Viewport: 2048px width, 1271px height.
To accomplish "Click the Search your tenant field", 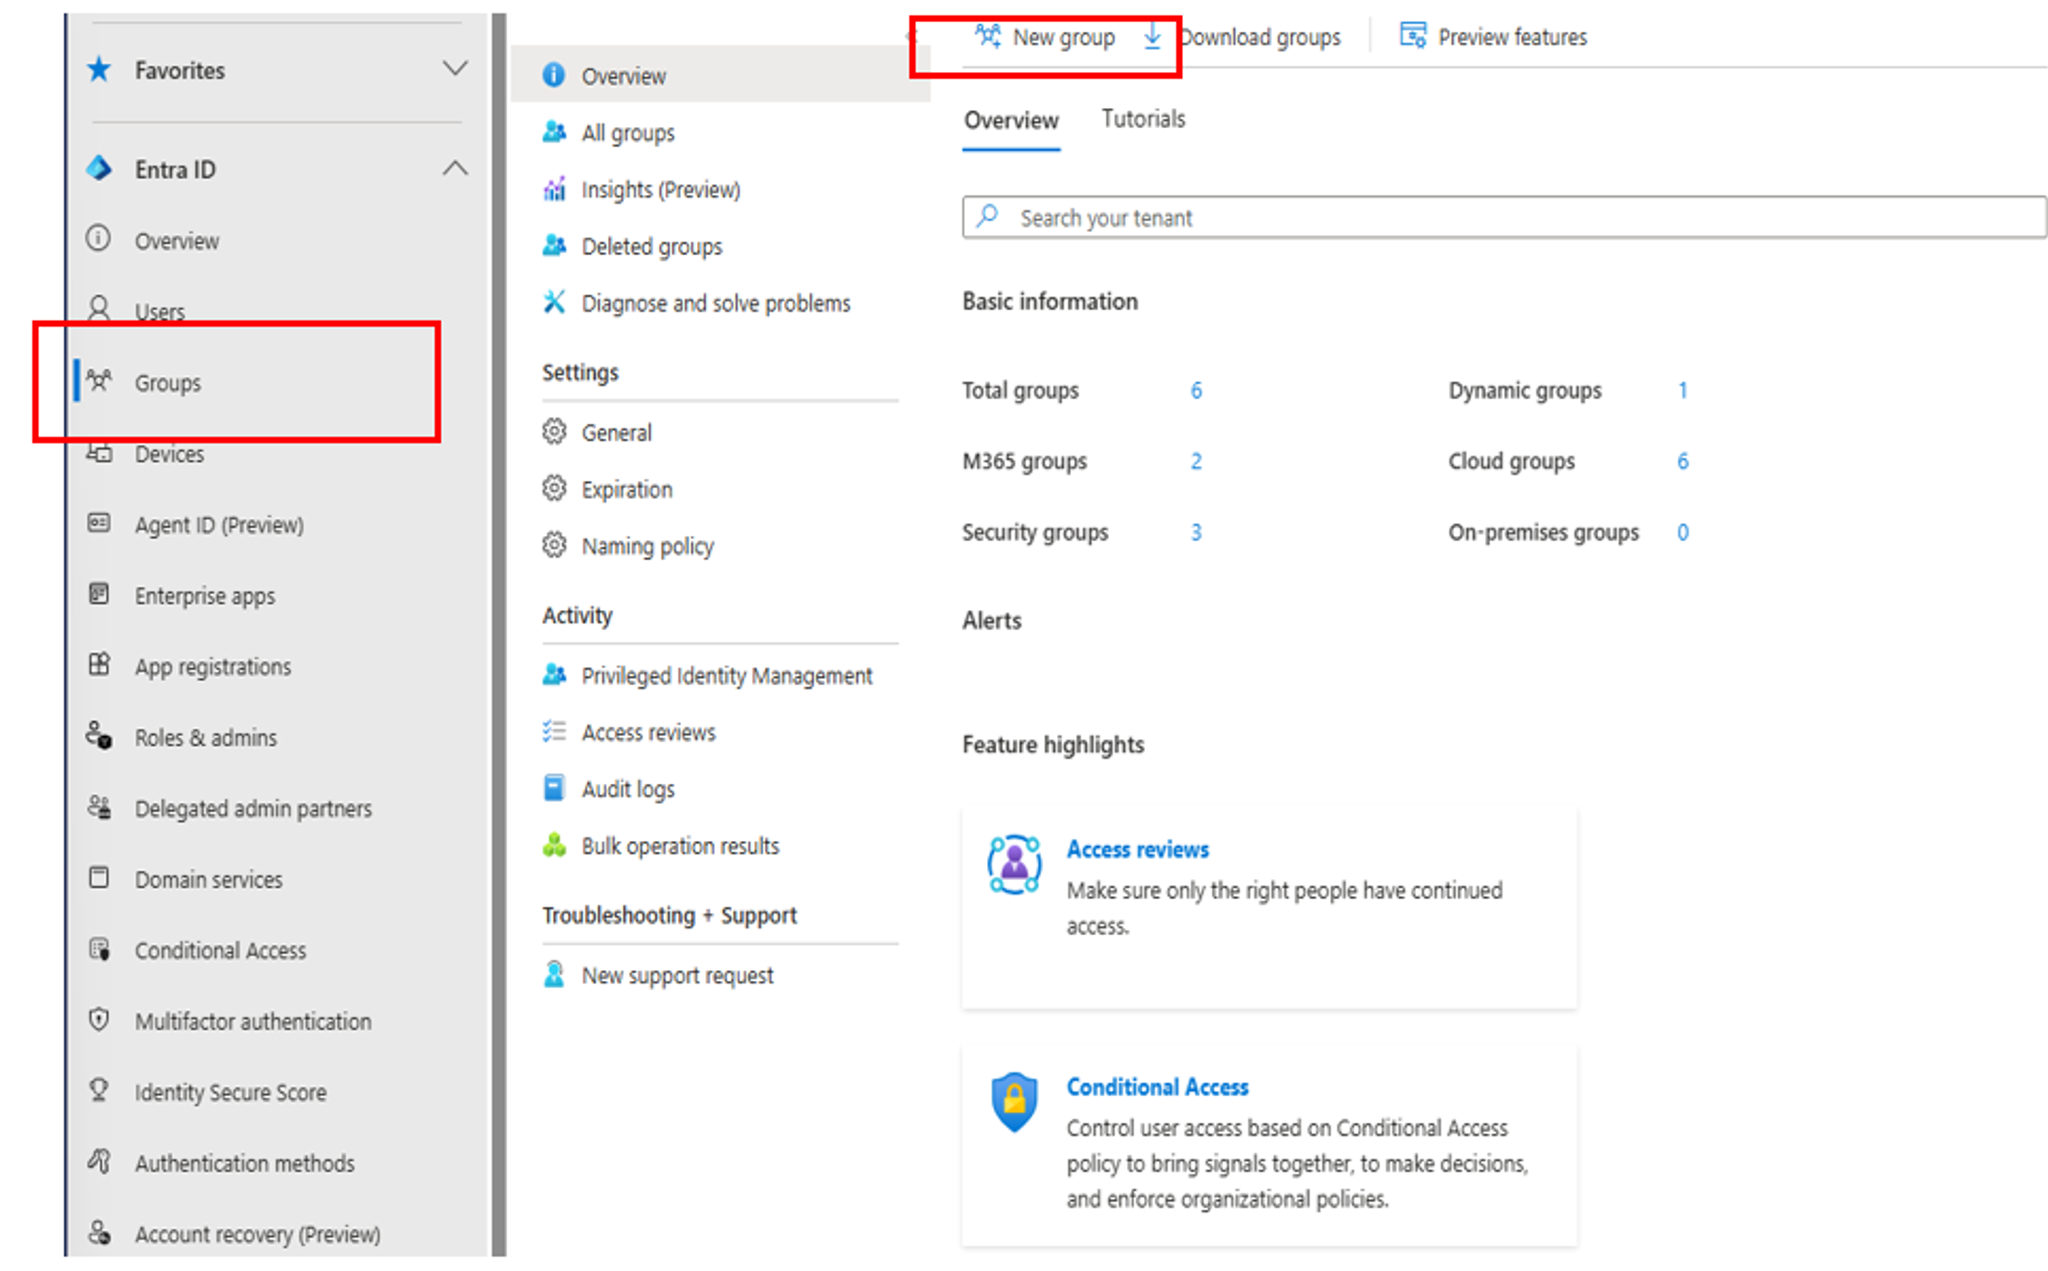I will coord(1504,217).
